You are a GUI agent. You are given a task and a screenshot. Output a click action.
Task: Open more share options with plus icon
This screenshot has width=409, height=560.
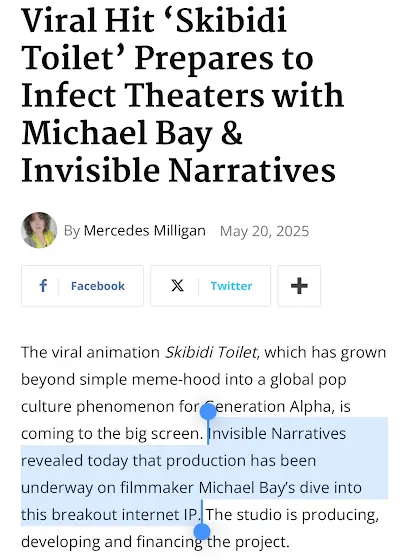tap(299, 286)
